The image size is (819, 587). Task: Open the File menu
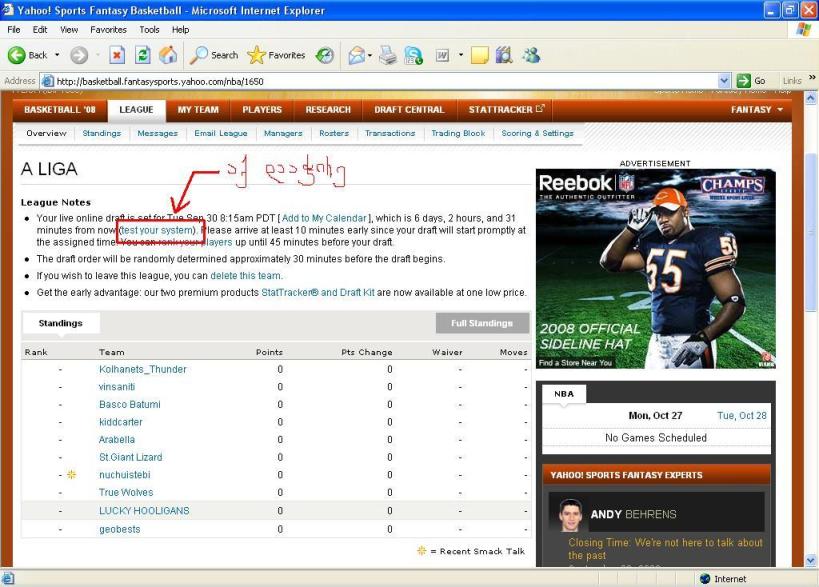(14, 30)
